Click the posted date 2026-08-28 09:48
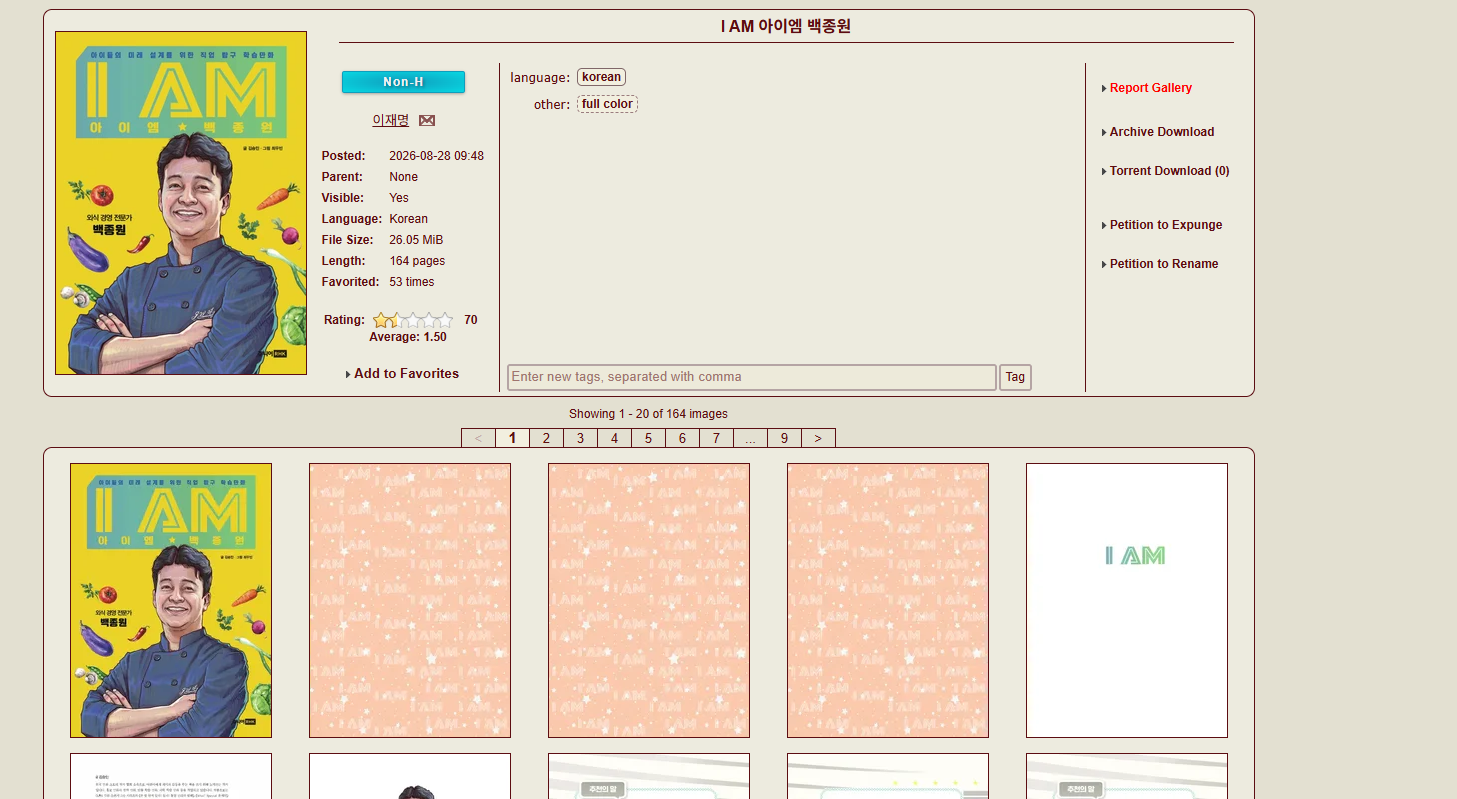Image resolution: width=1457 pixels, height=799 pixels. 436,156
